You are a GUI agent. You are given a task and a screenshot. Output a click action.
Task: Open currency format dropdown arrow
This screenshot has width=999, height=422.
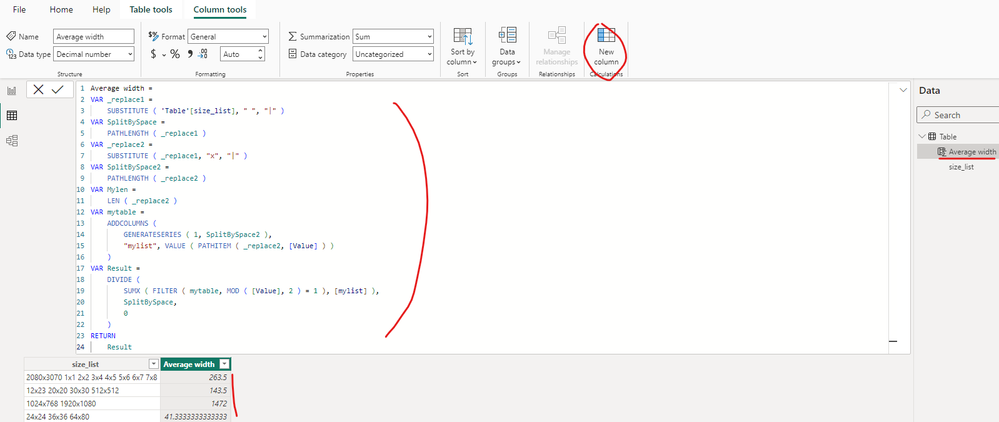(x=163, y=55)
